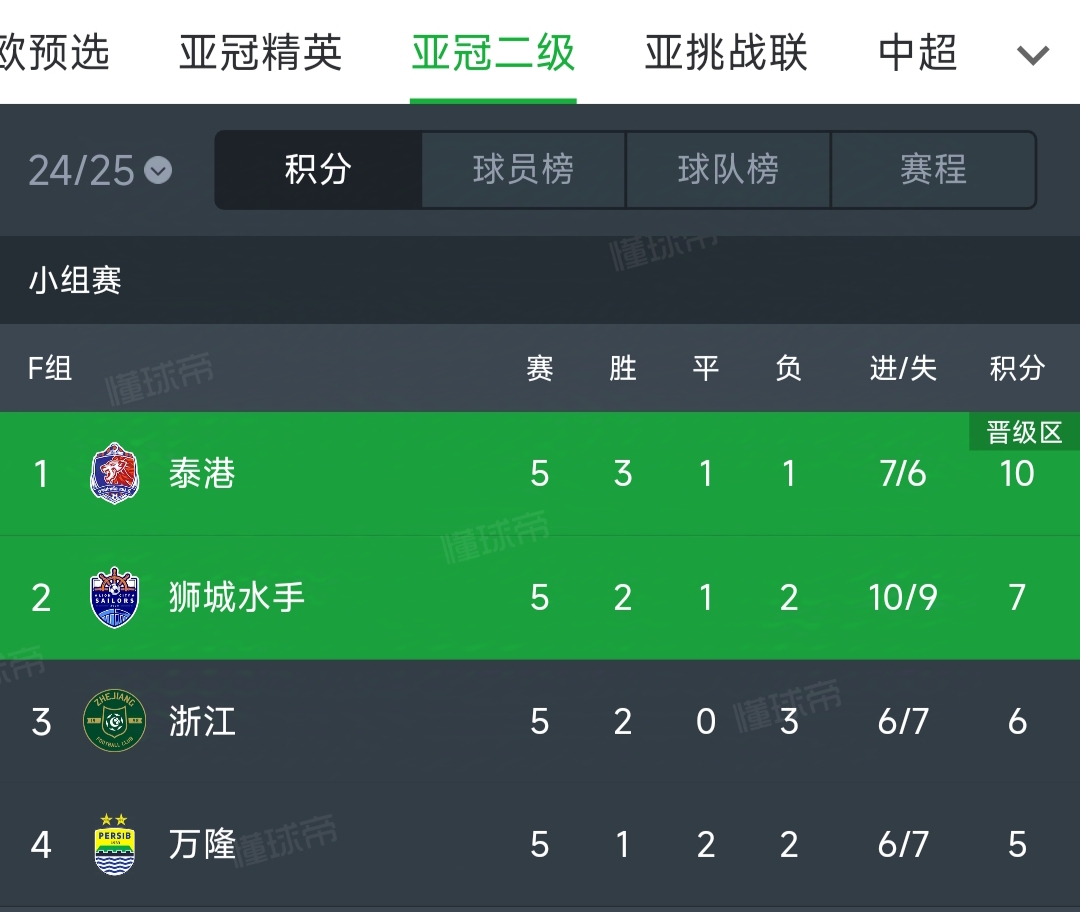Click the 狮城水手 sailors club badge

click(114, 598)
